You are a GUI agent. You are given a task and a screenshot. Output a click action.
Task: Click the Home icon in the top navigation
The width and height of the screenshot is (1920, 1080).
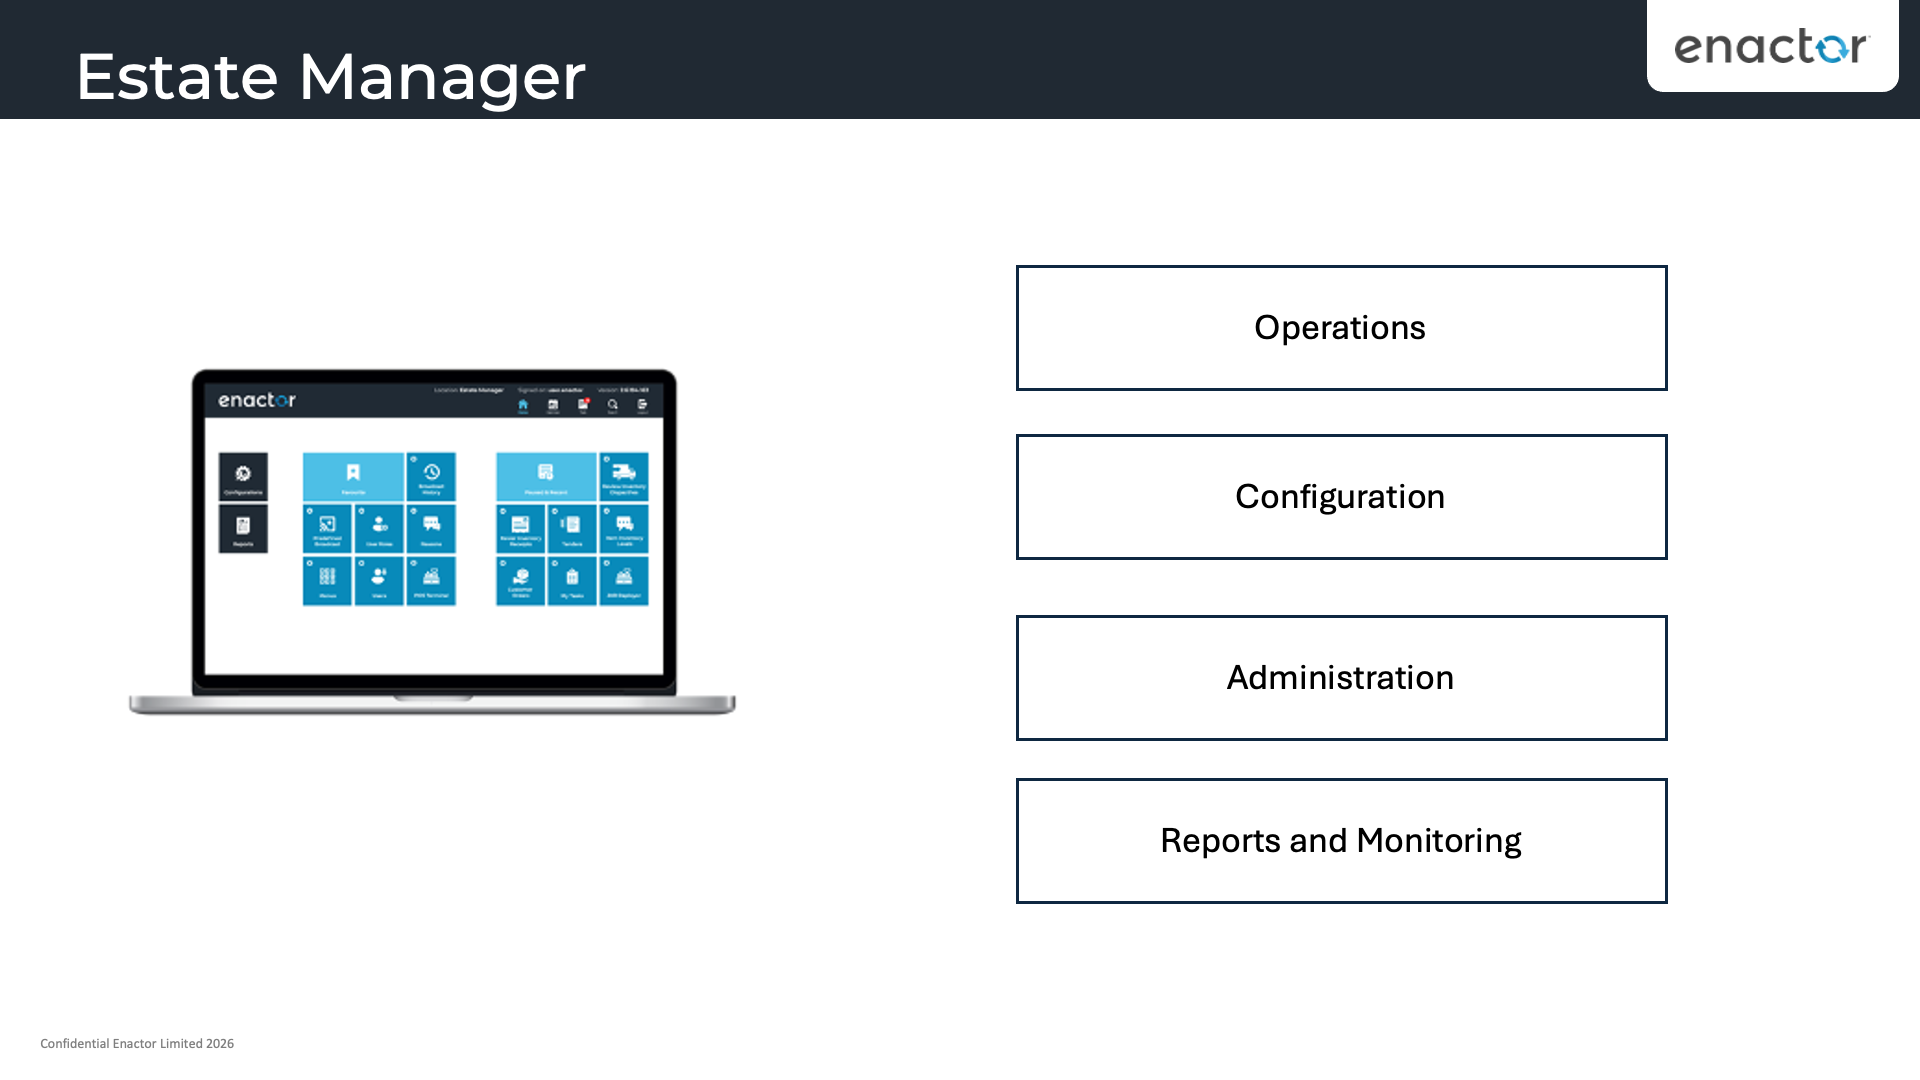click(522, 405)
